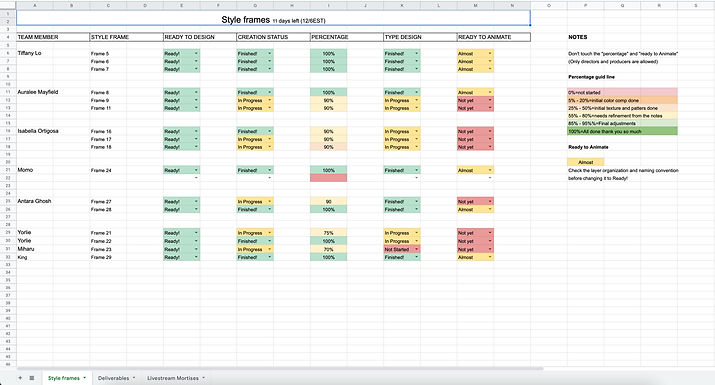Select all cells using the corner box

coord(8,5)
